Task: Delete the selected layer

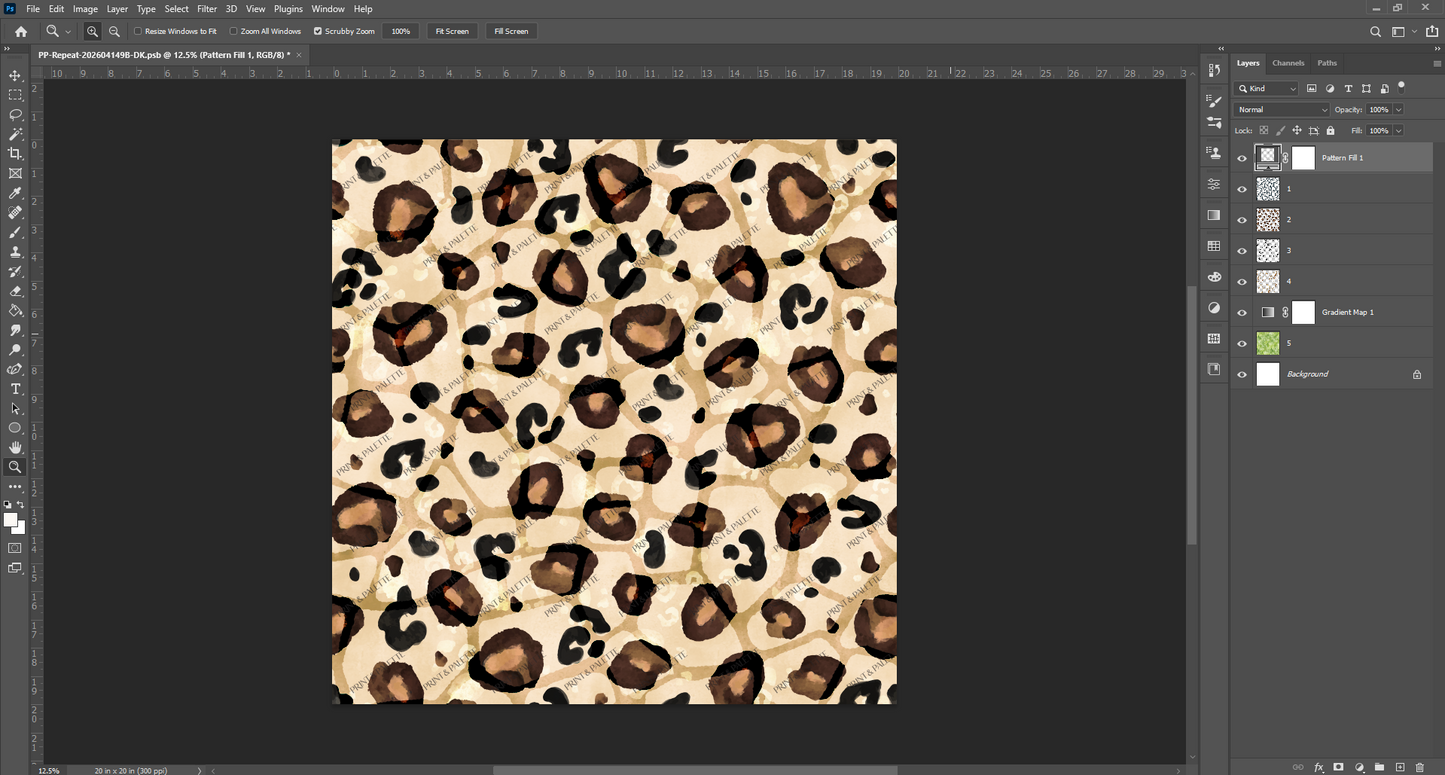Action: tap(1420, 767)
